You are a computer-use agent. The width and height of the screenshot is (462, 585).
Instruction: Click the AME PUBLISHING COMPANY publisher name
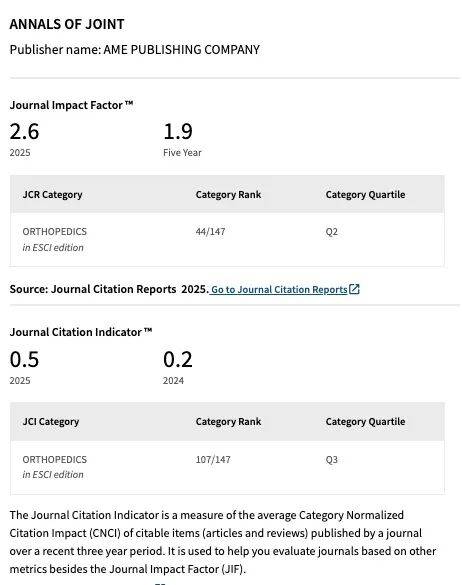tap(181, 50)
